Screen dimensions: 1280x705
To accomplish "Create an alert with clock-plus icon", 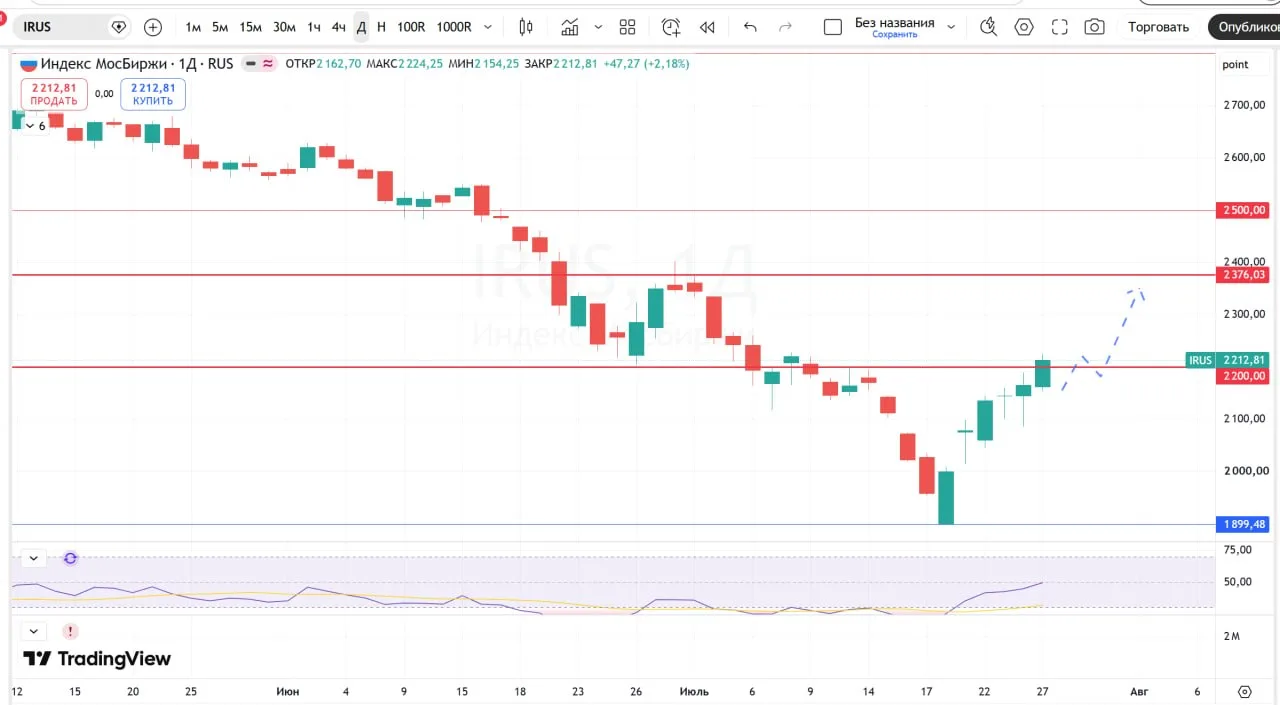I will pyautogui.click(x=670, y=27).
